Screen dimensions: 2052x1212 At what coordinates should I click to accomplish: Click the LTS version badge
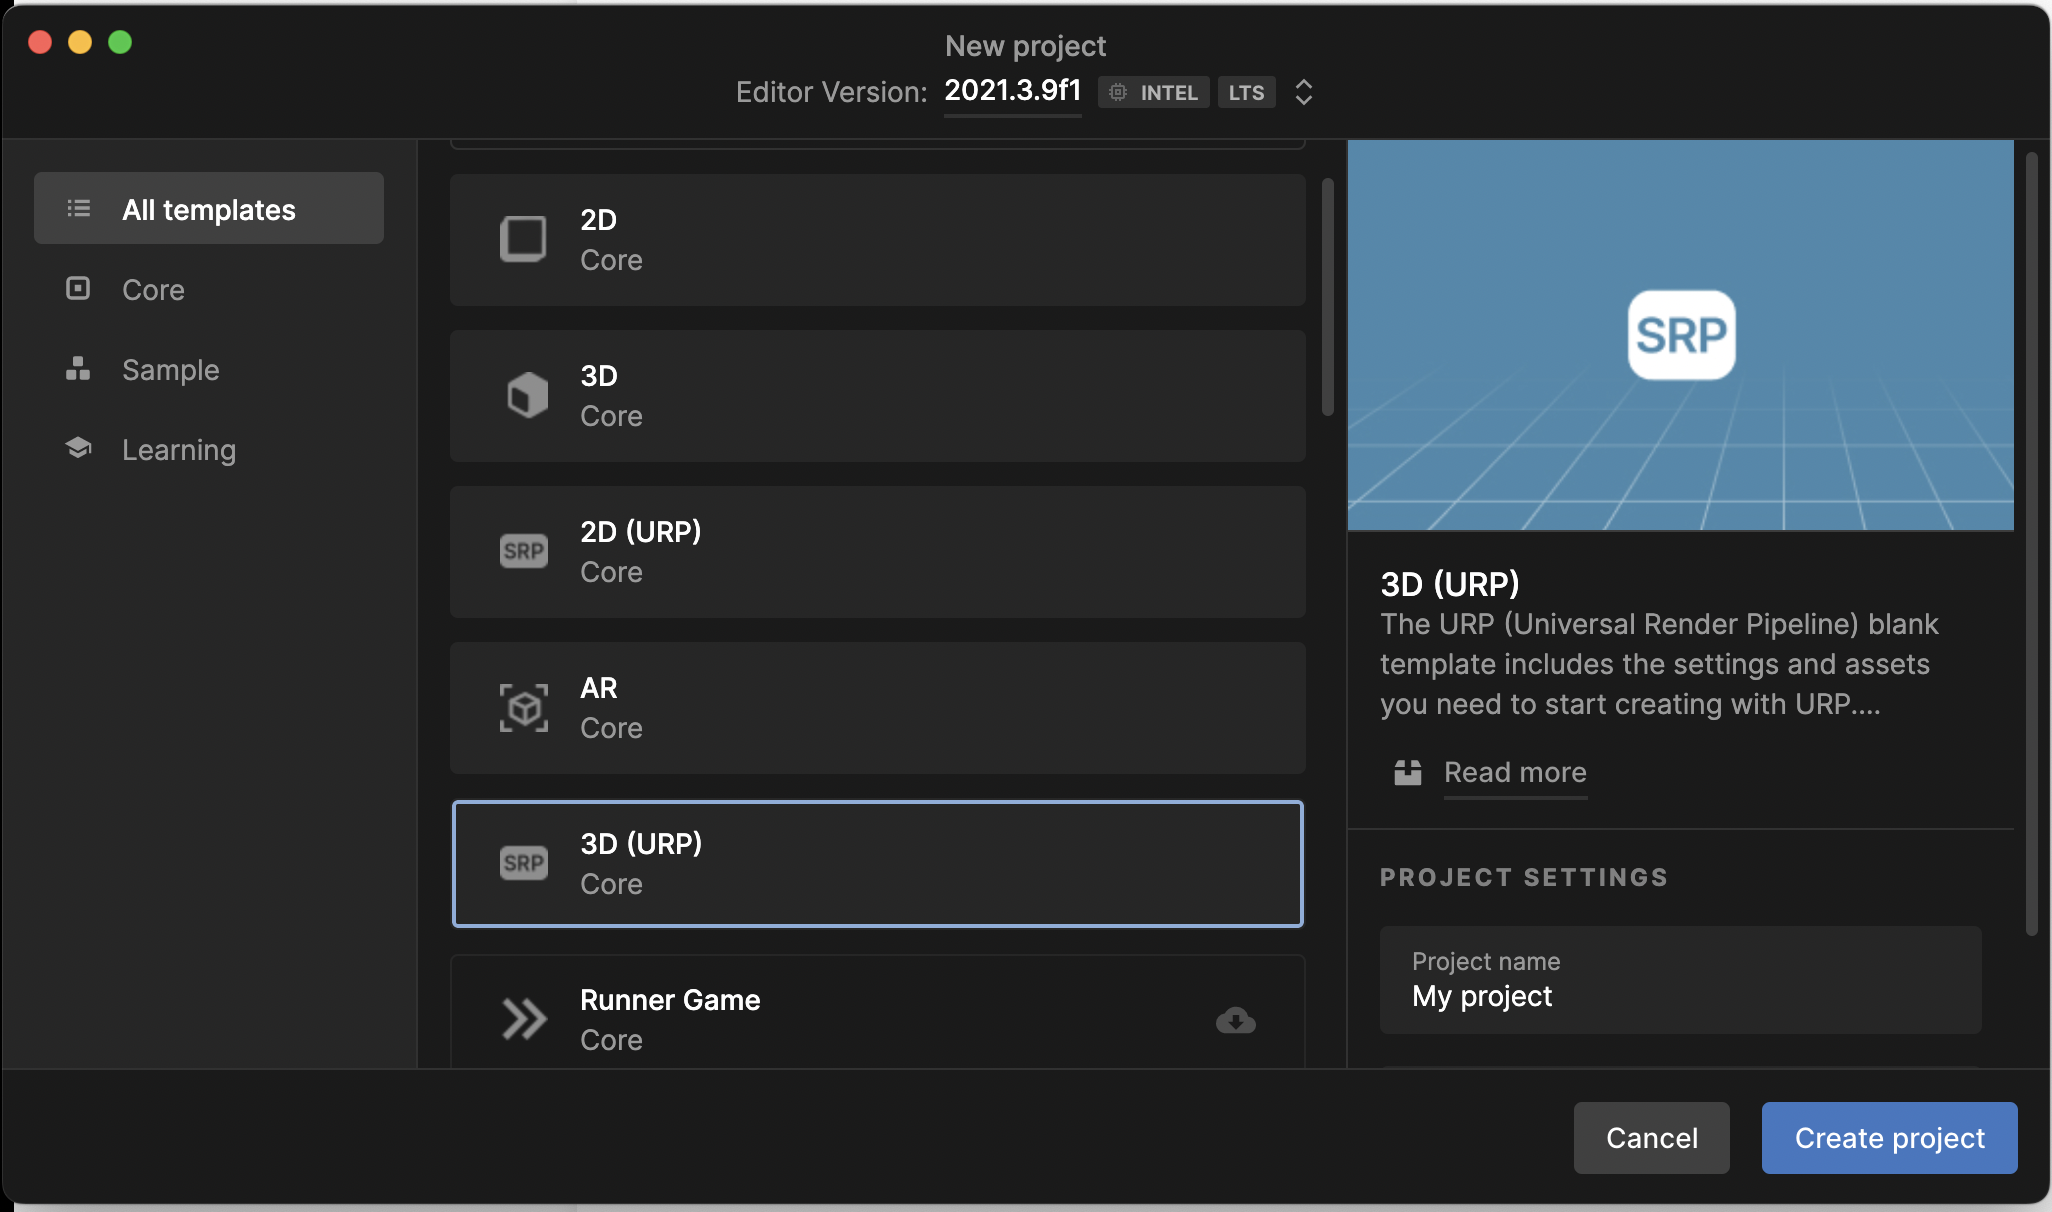[x=1246, y=92]
